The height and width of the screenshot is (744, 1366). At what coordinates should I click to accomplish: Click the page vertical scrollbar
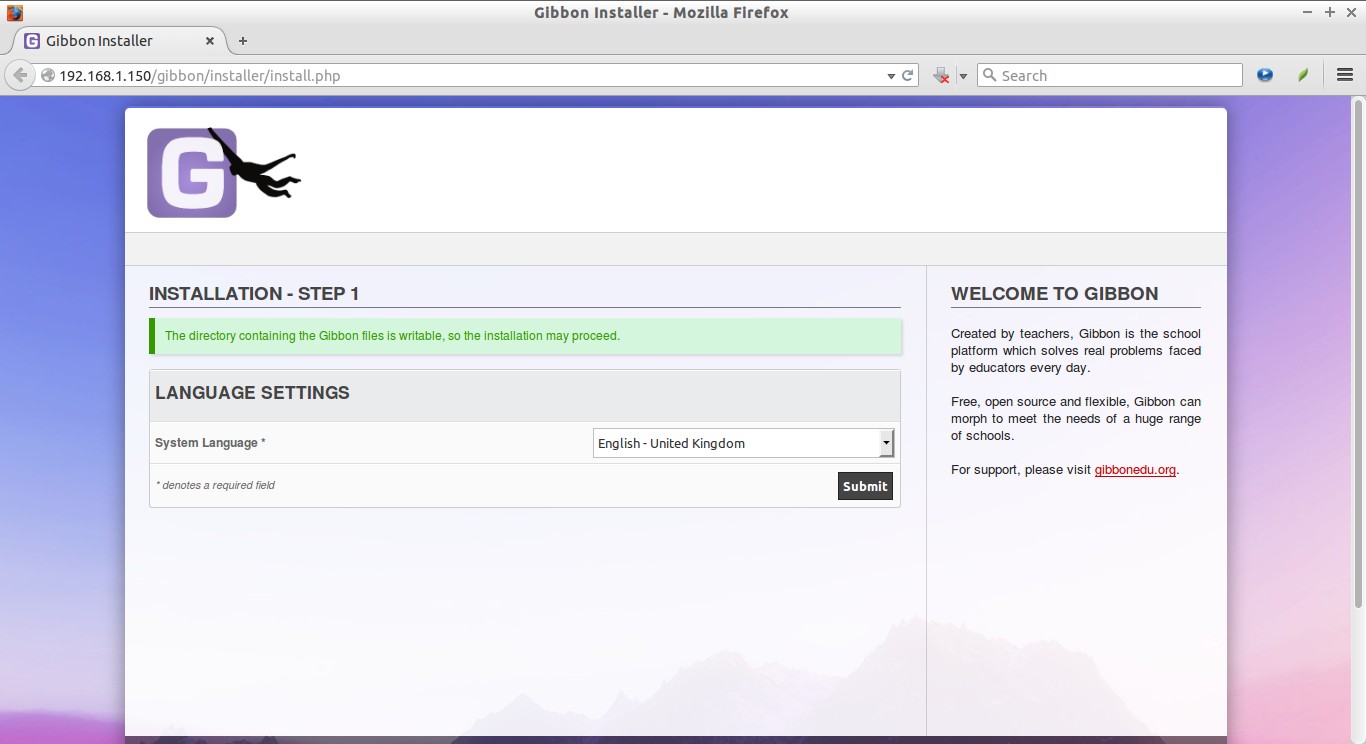pyautogui.click(x=1358, y=352)
